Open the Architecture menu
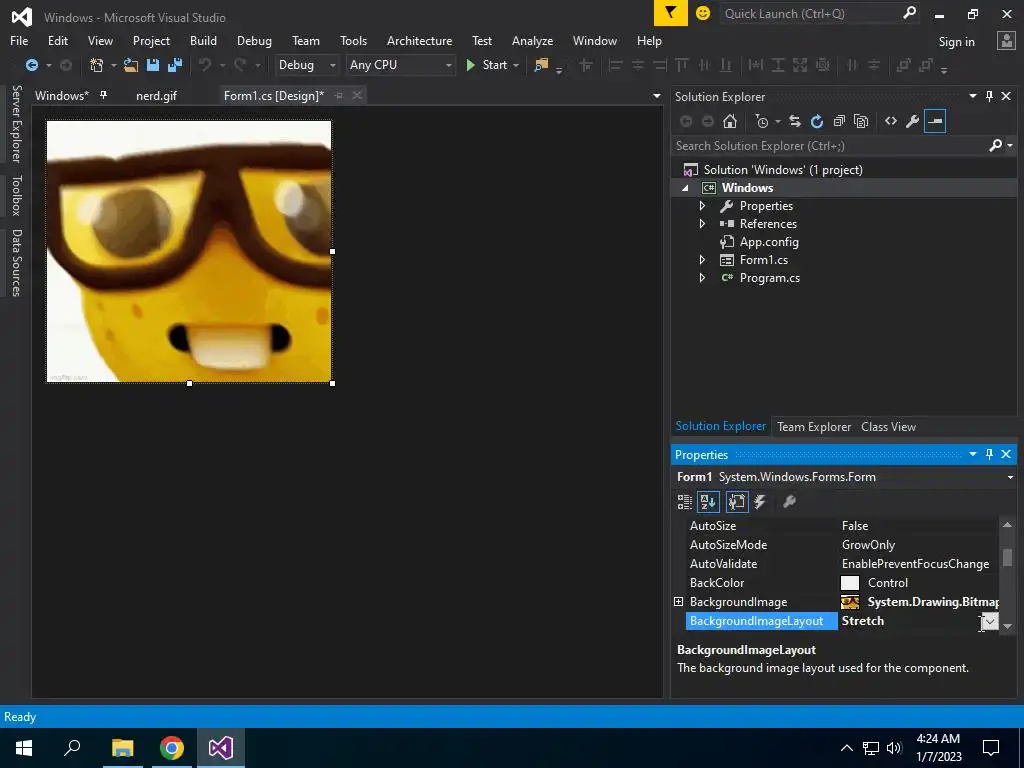The width and height of the screenshot is (1024, 768). coord(419,40)
